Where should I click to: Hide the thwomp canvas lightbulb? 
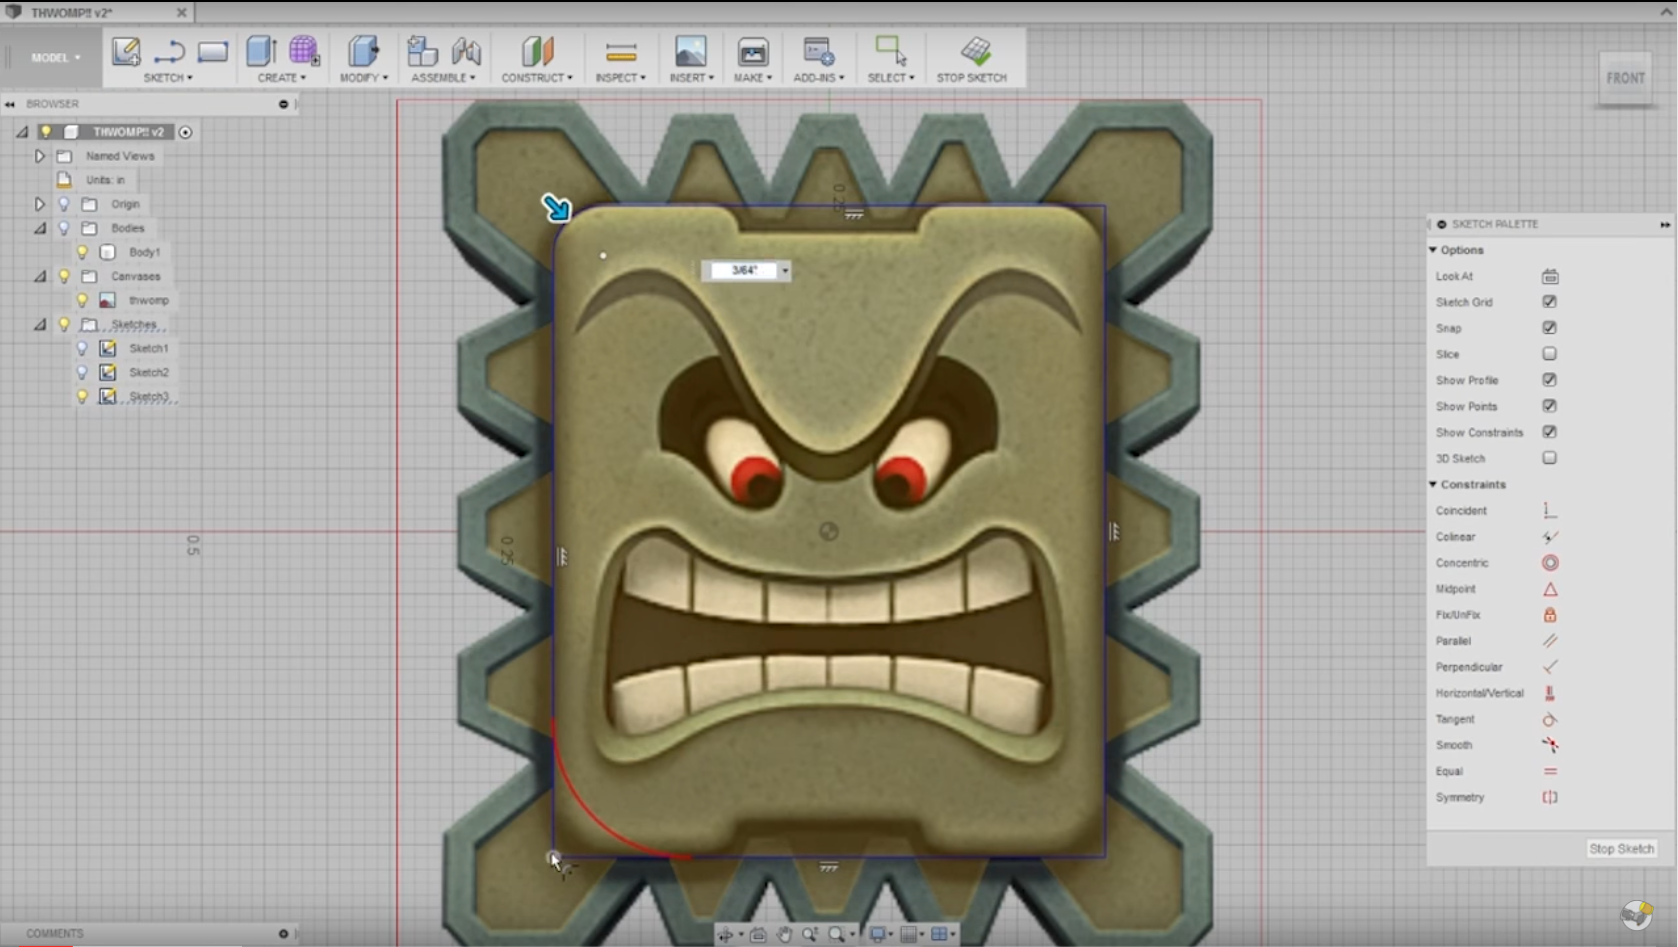click(x=83, y=300)
